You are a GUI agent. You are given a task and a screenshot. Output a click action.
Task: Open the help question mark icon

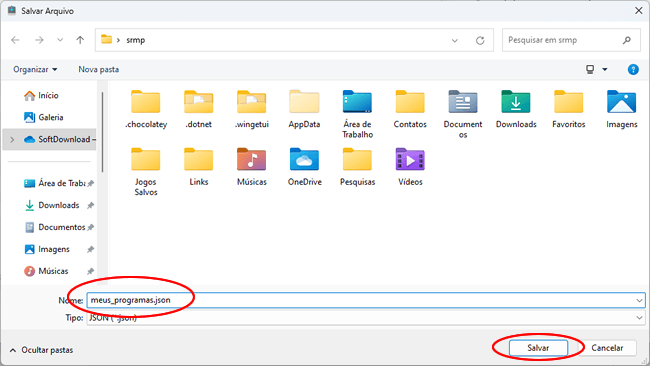pyautogui.click(x=633, y=70)
